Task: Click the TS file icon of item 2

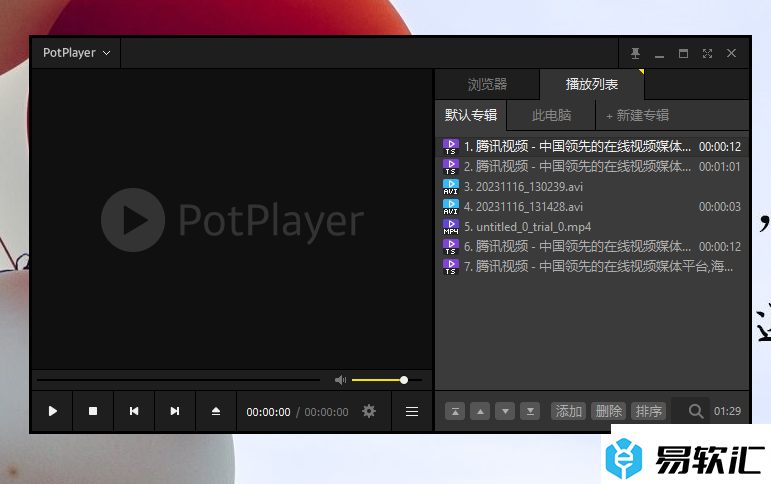Action: pyautogui.click(x=450, y=167)
